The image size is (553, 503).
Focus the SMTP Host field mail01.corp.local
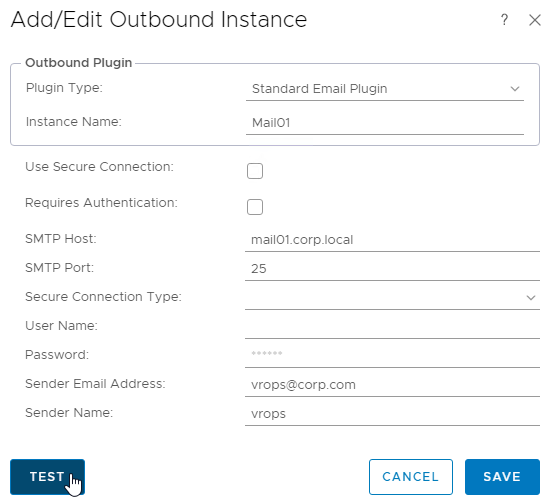tap(392, 240)
